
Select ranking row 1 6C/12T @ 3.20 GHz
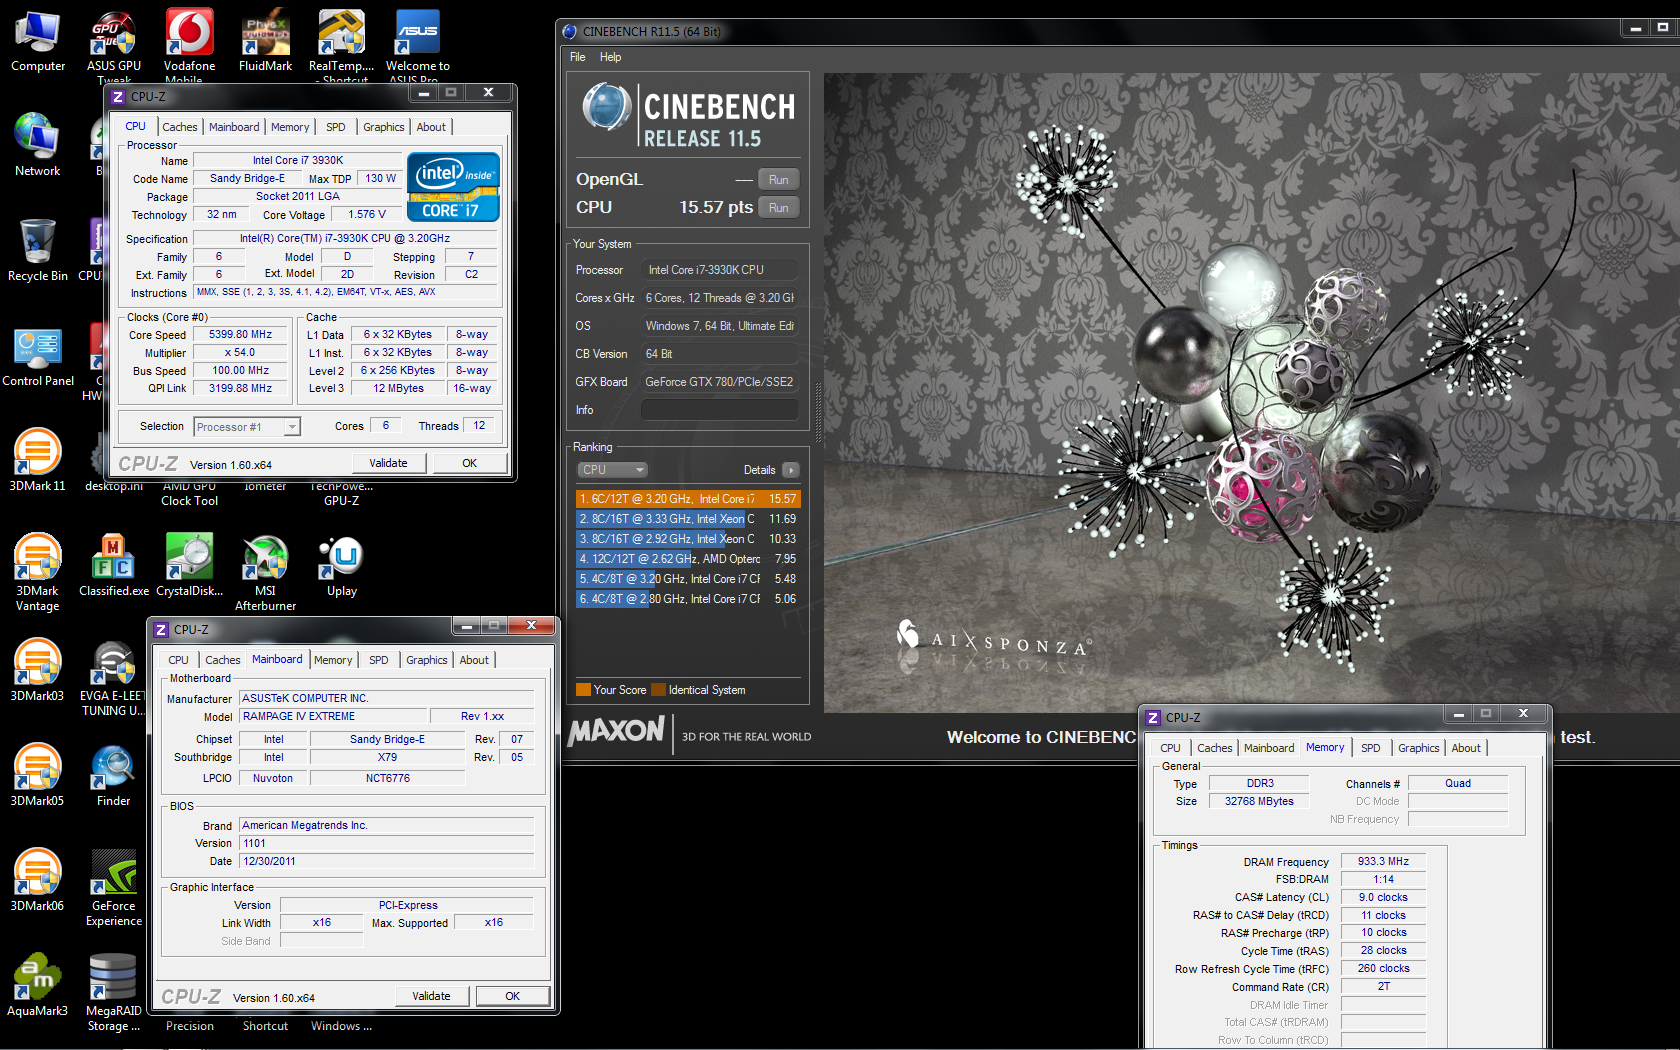(688, 499)
